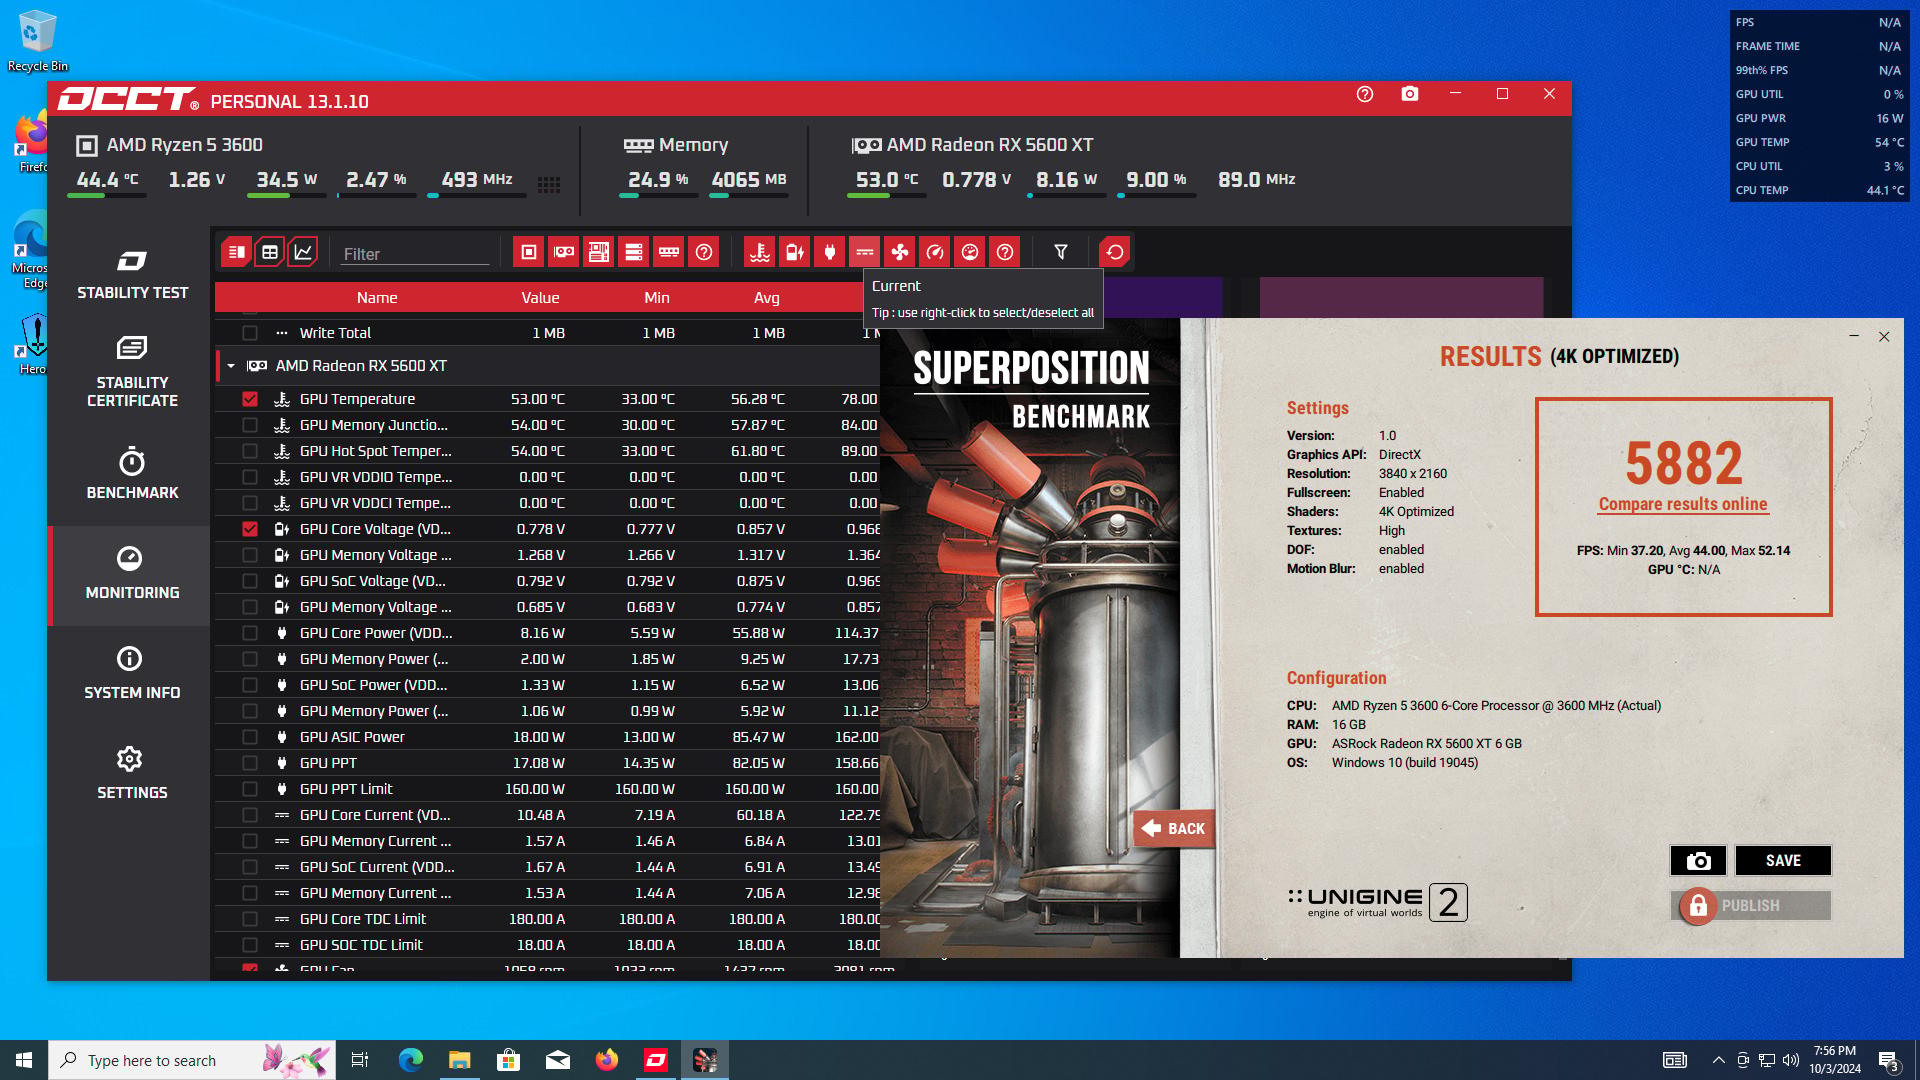The width and height of the screenshot is (1920, 1080).
Task: Click the Superposition camera screenshot button
Action: click(1698, 861)
